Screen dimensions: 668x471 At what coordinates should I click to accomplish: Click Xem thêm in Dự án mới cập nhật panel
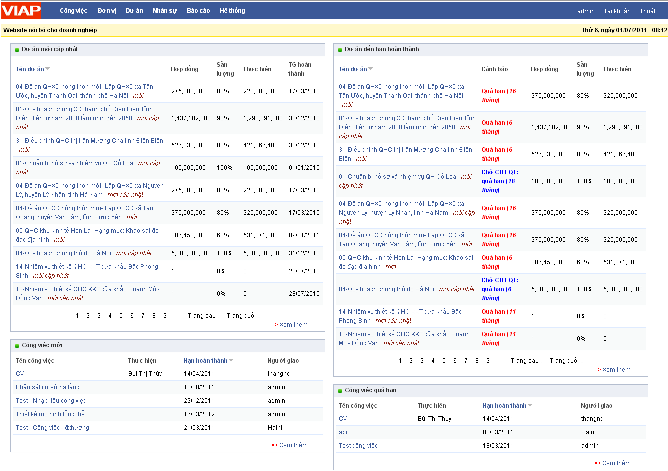[291, 325]
